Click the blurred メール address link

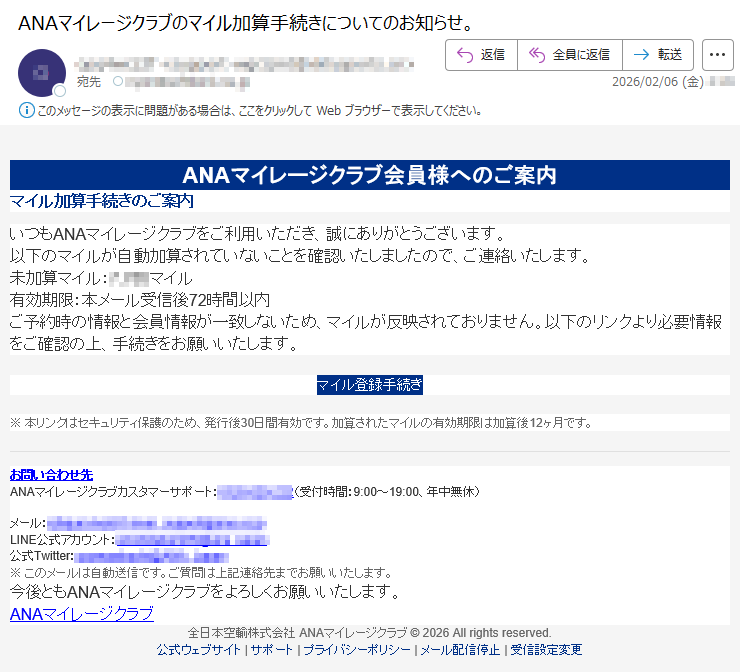point(156,523)
